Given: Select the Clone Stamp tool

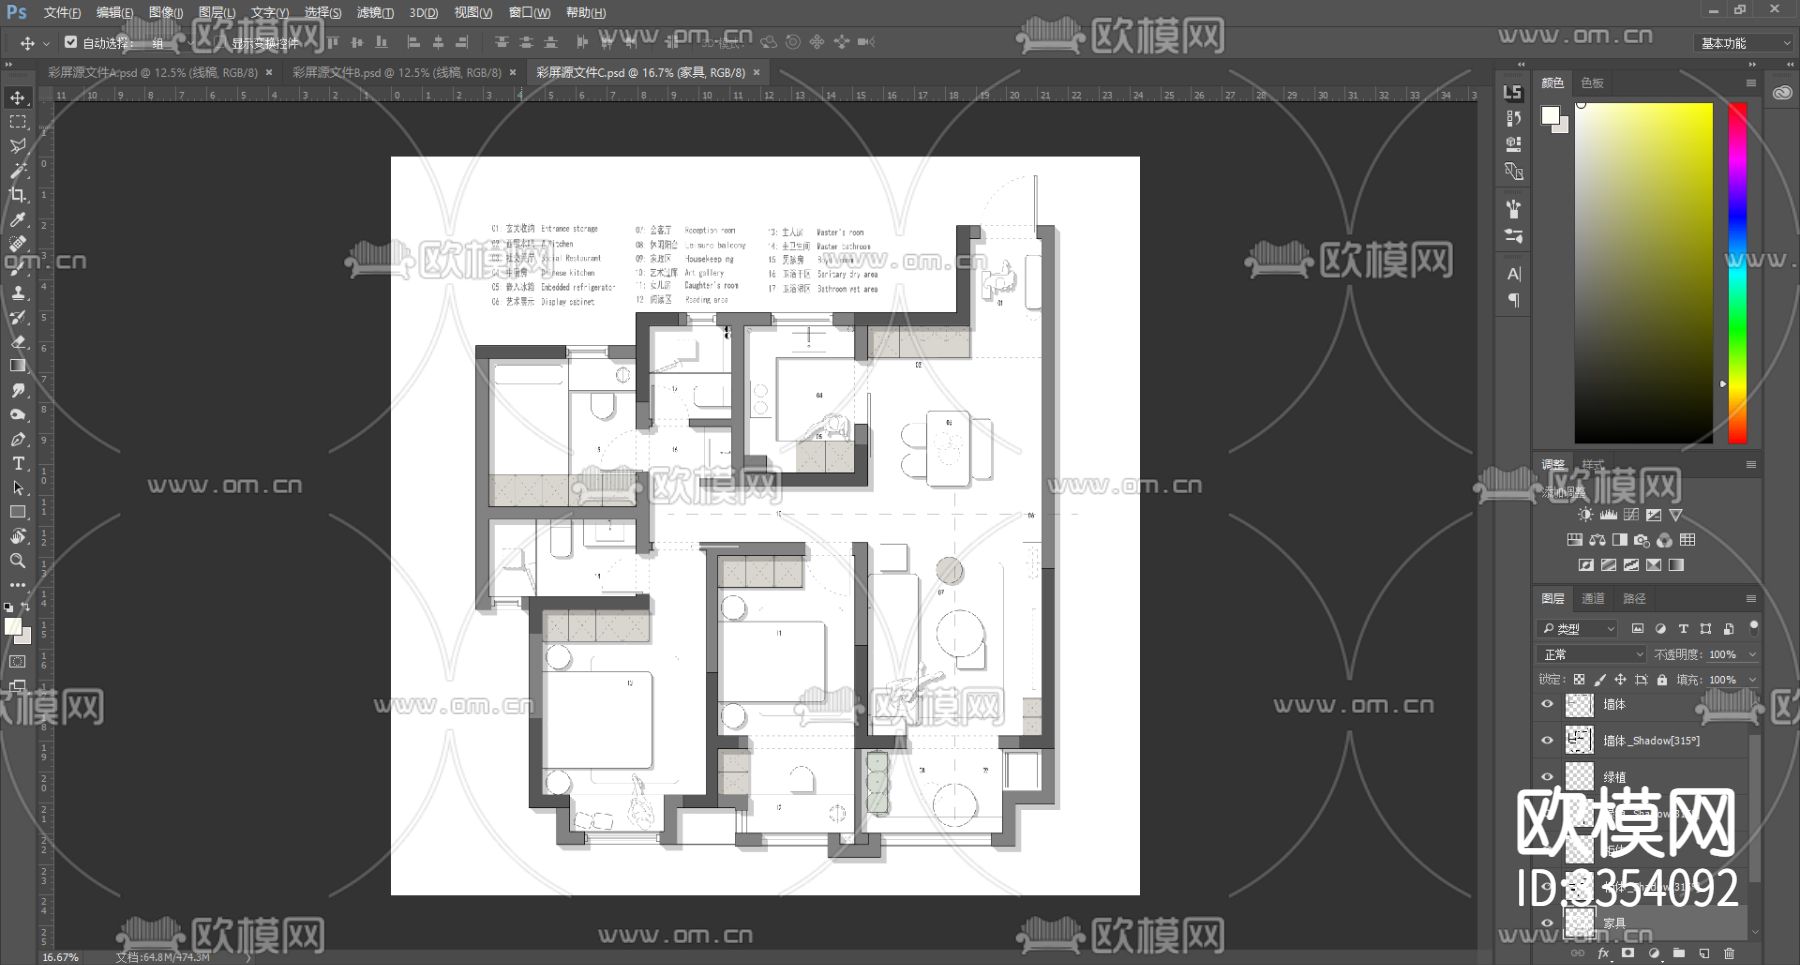Looking at the screenshot, I should pos(18,293).
